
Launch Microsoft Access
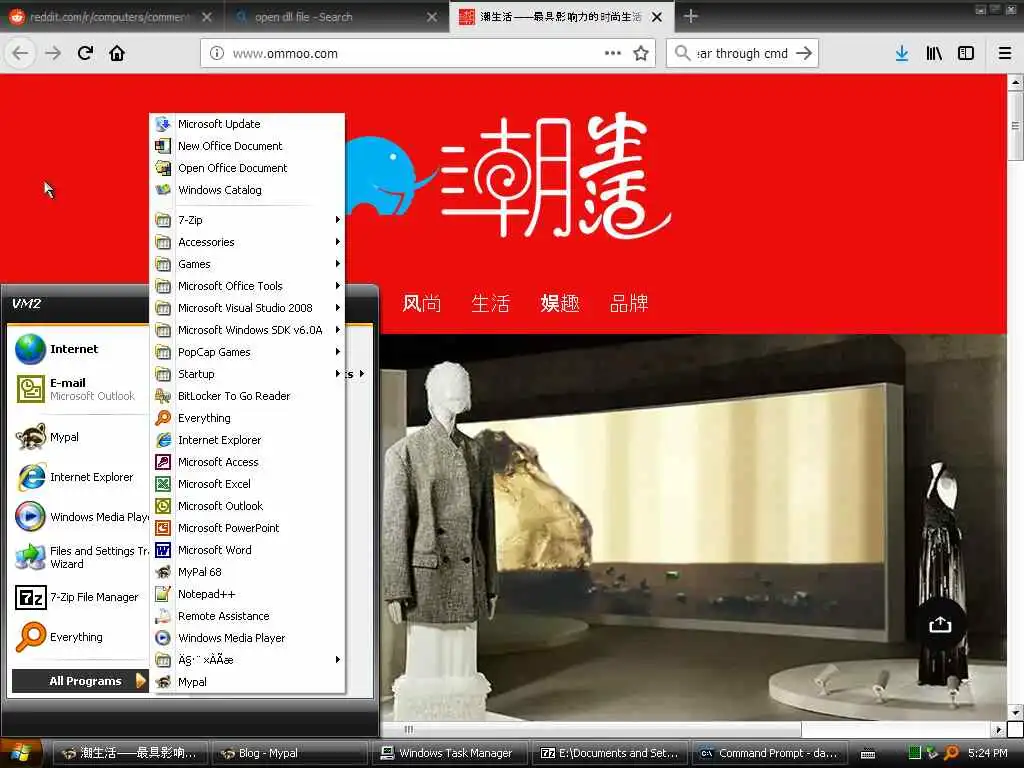pos(247,462)
